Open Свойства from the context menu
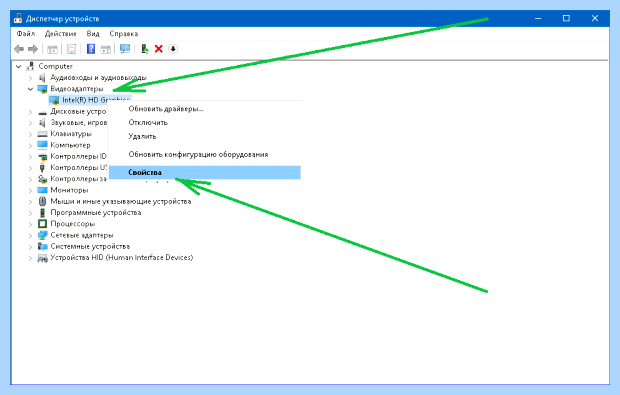 (x=205, y=172)
